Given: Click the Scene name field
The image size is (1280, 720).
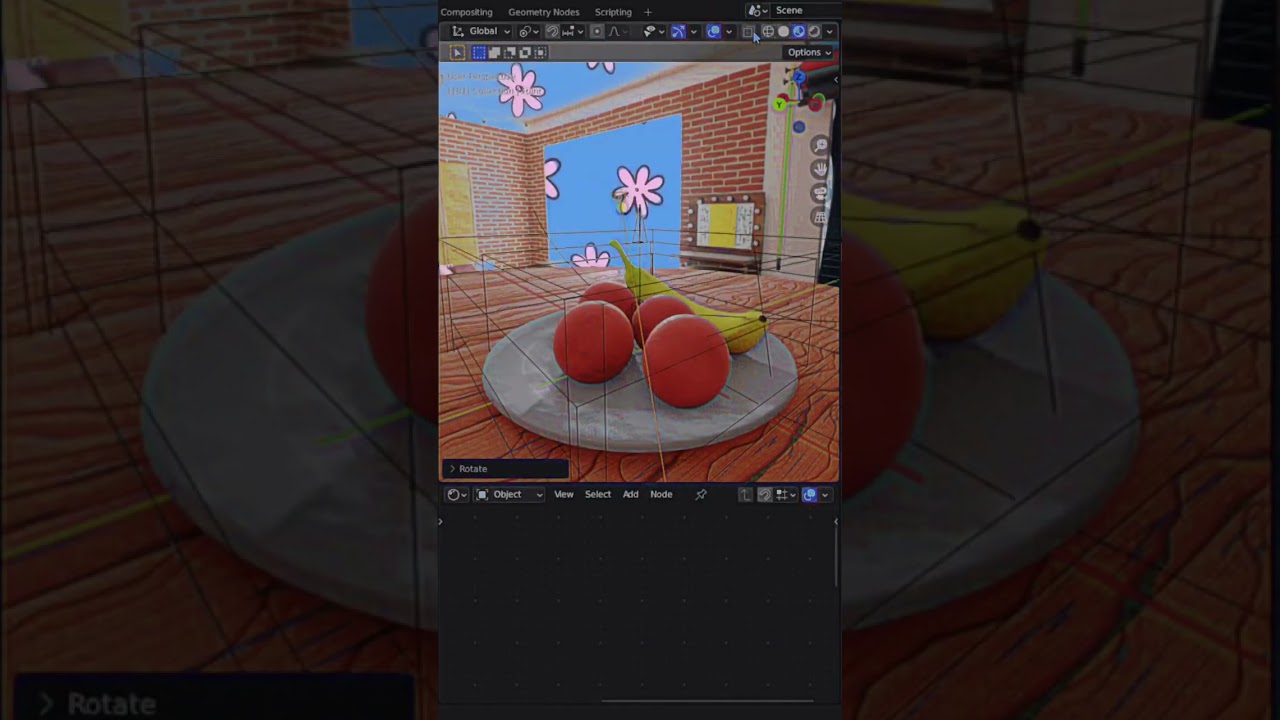Looking at the screenshot, I should [804, 10].
